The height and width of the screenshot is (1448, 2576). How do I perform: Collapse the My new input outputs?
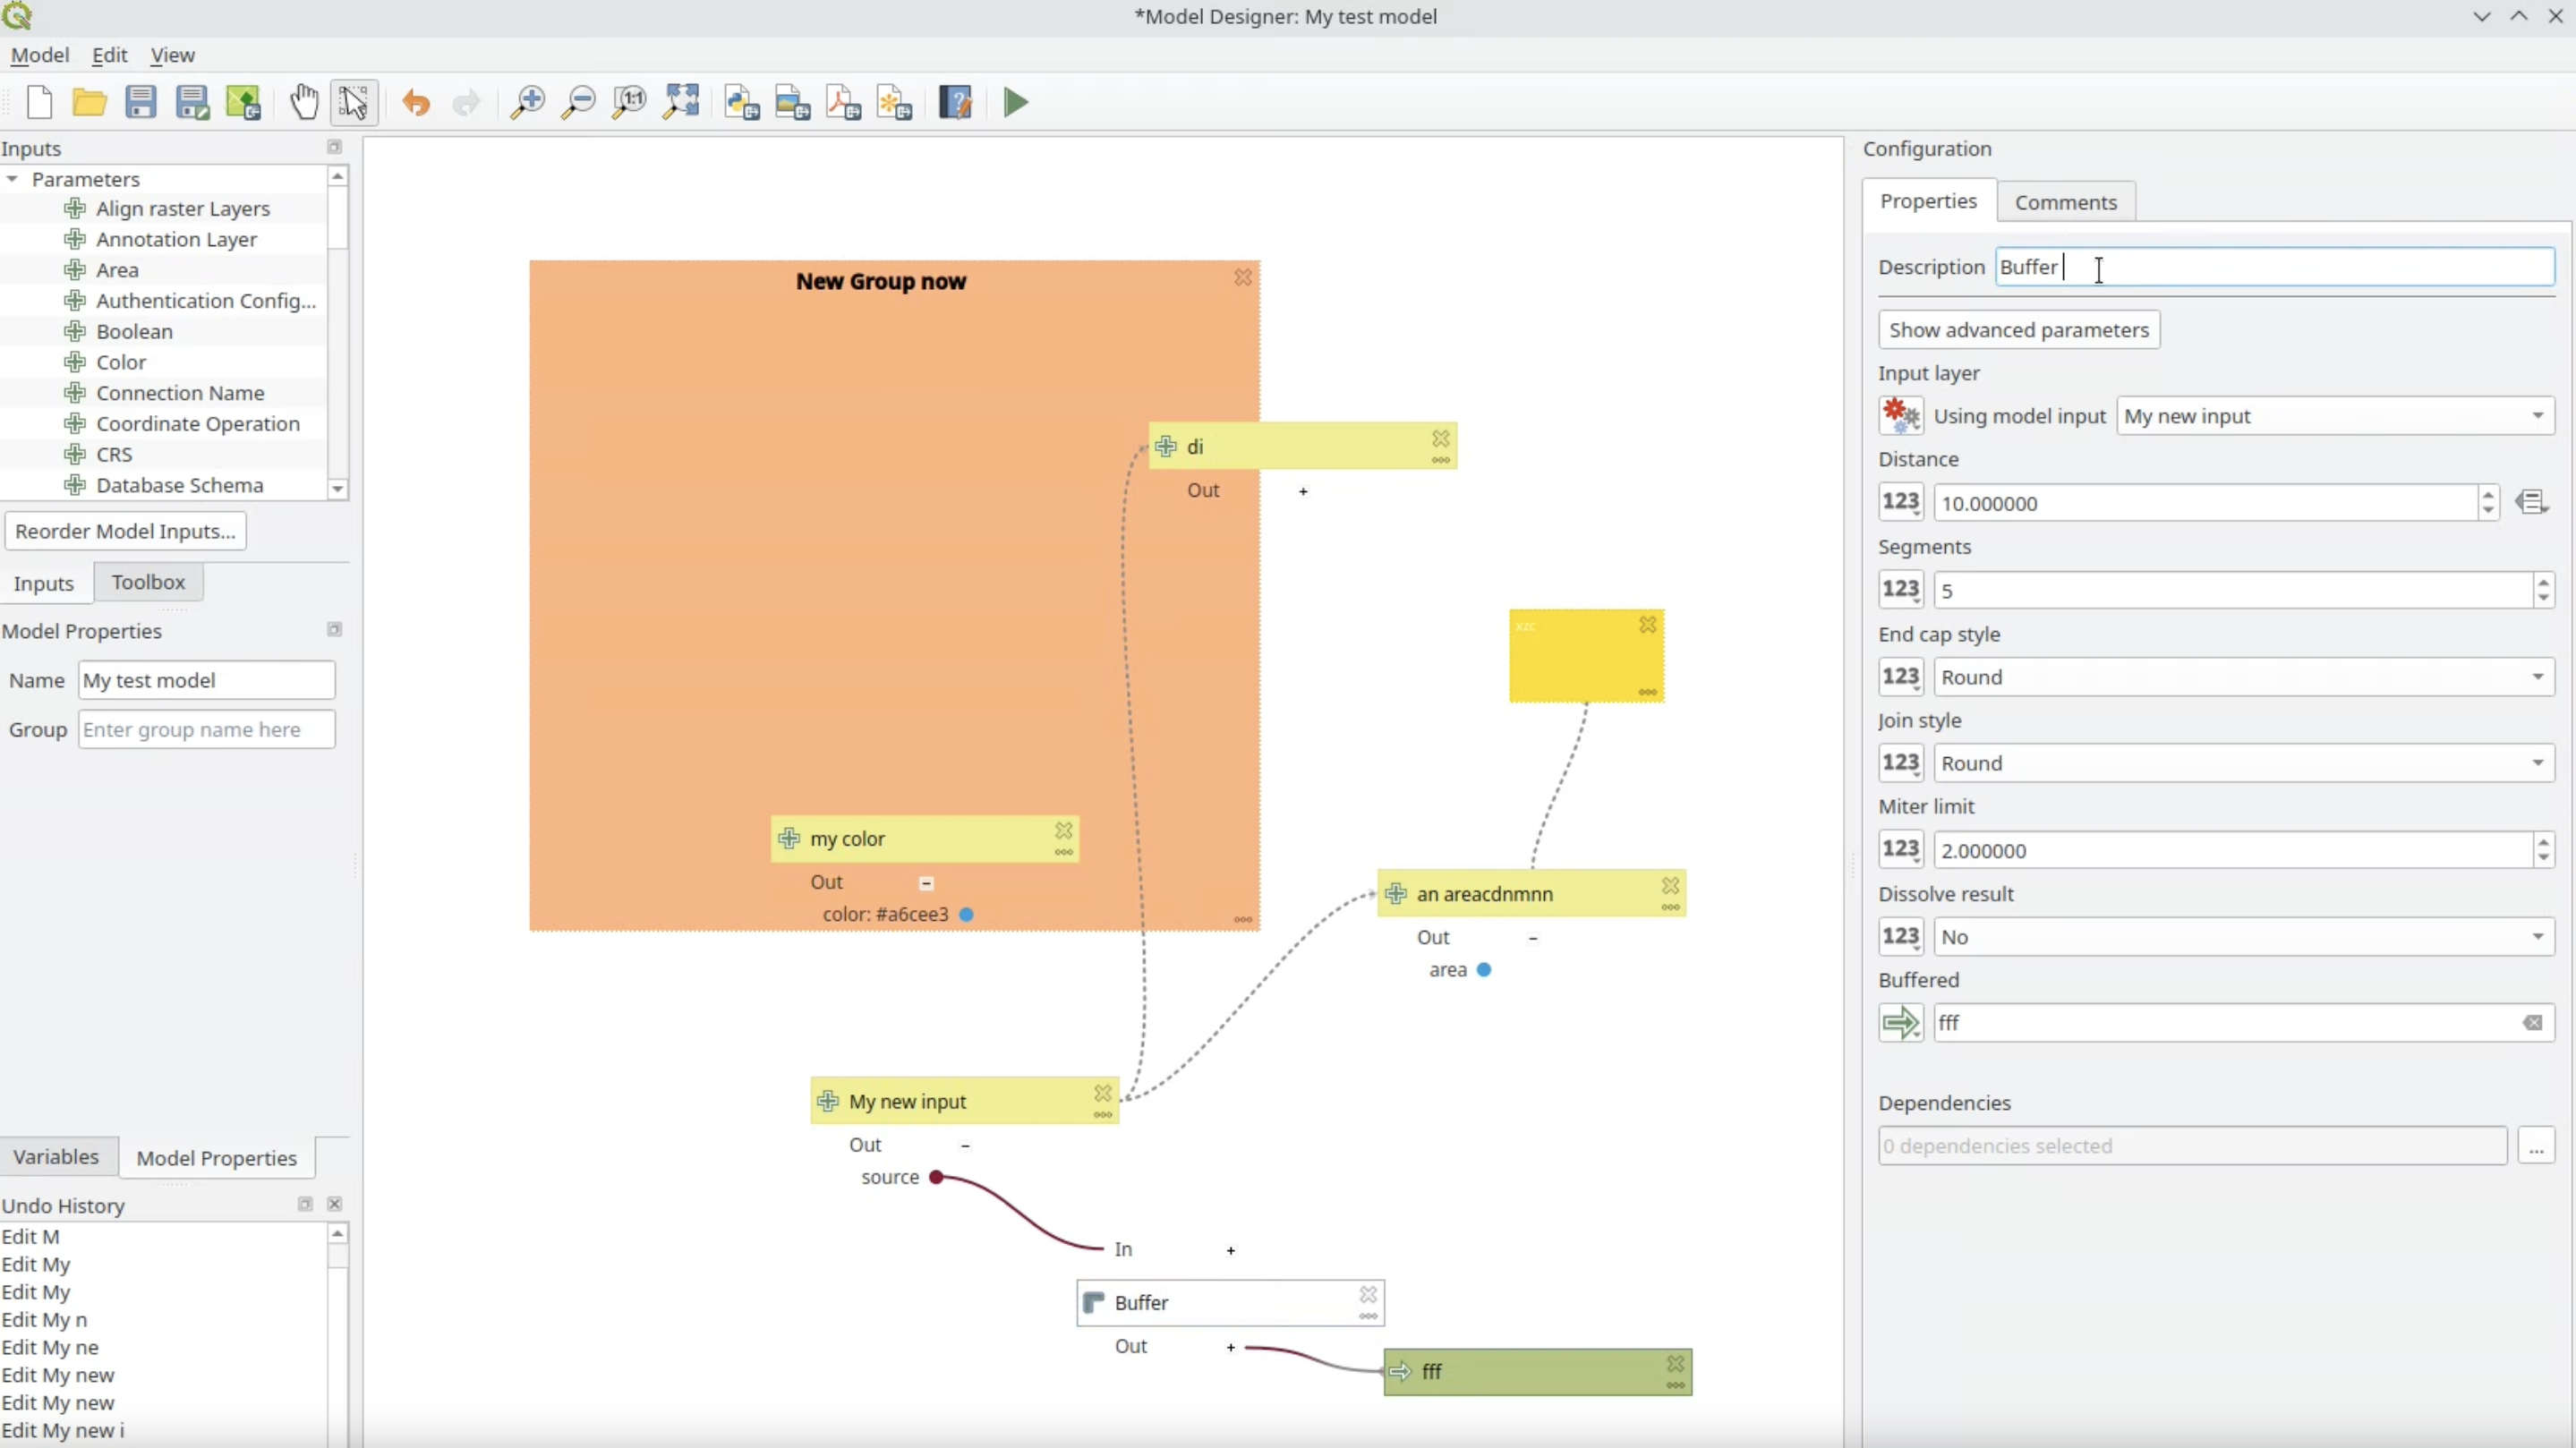click(x=965, y=1146)
